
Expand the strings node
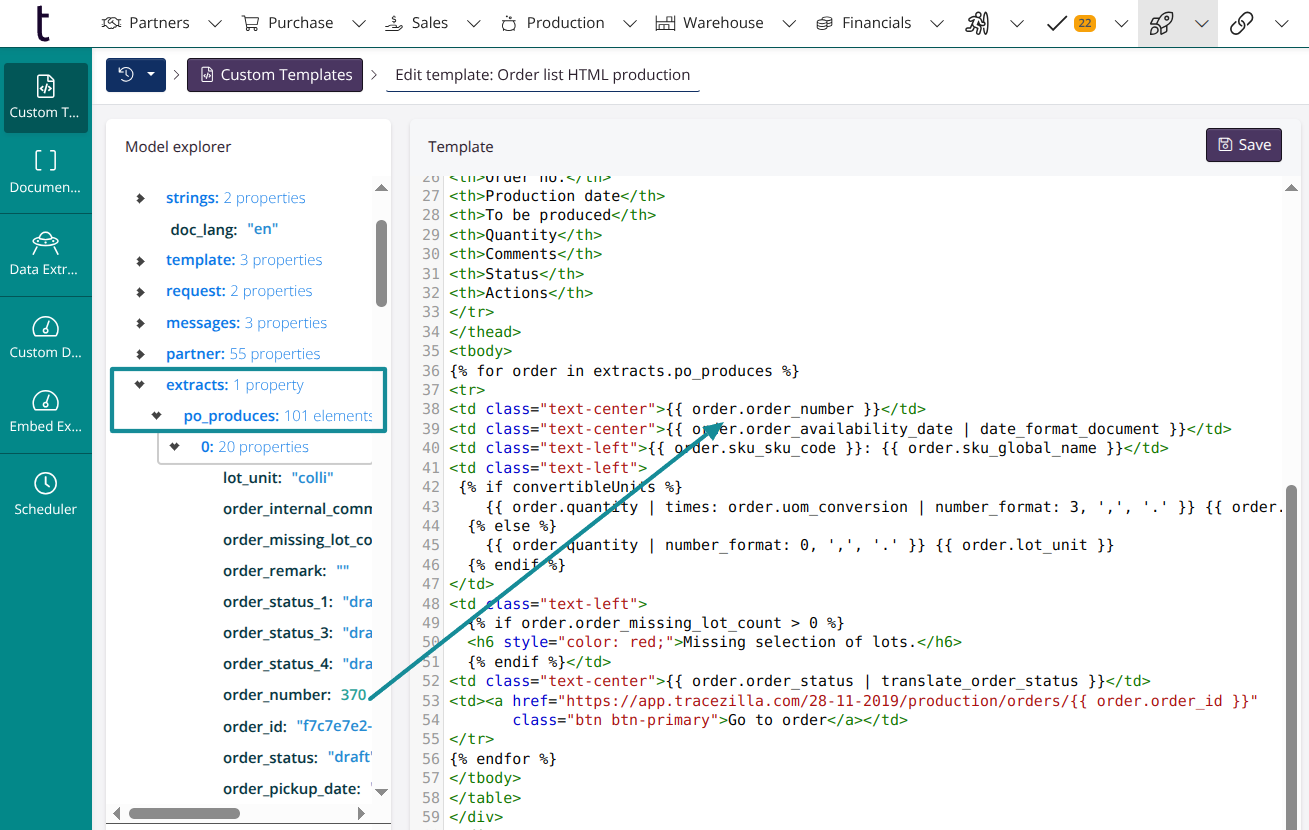tap(141, 198)
